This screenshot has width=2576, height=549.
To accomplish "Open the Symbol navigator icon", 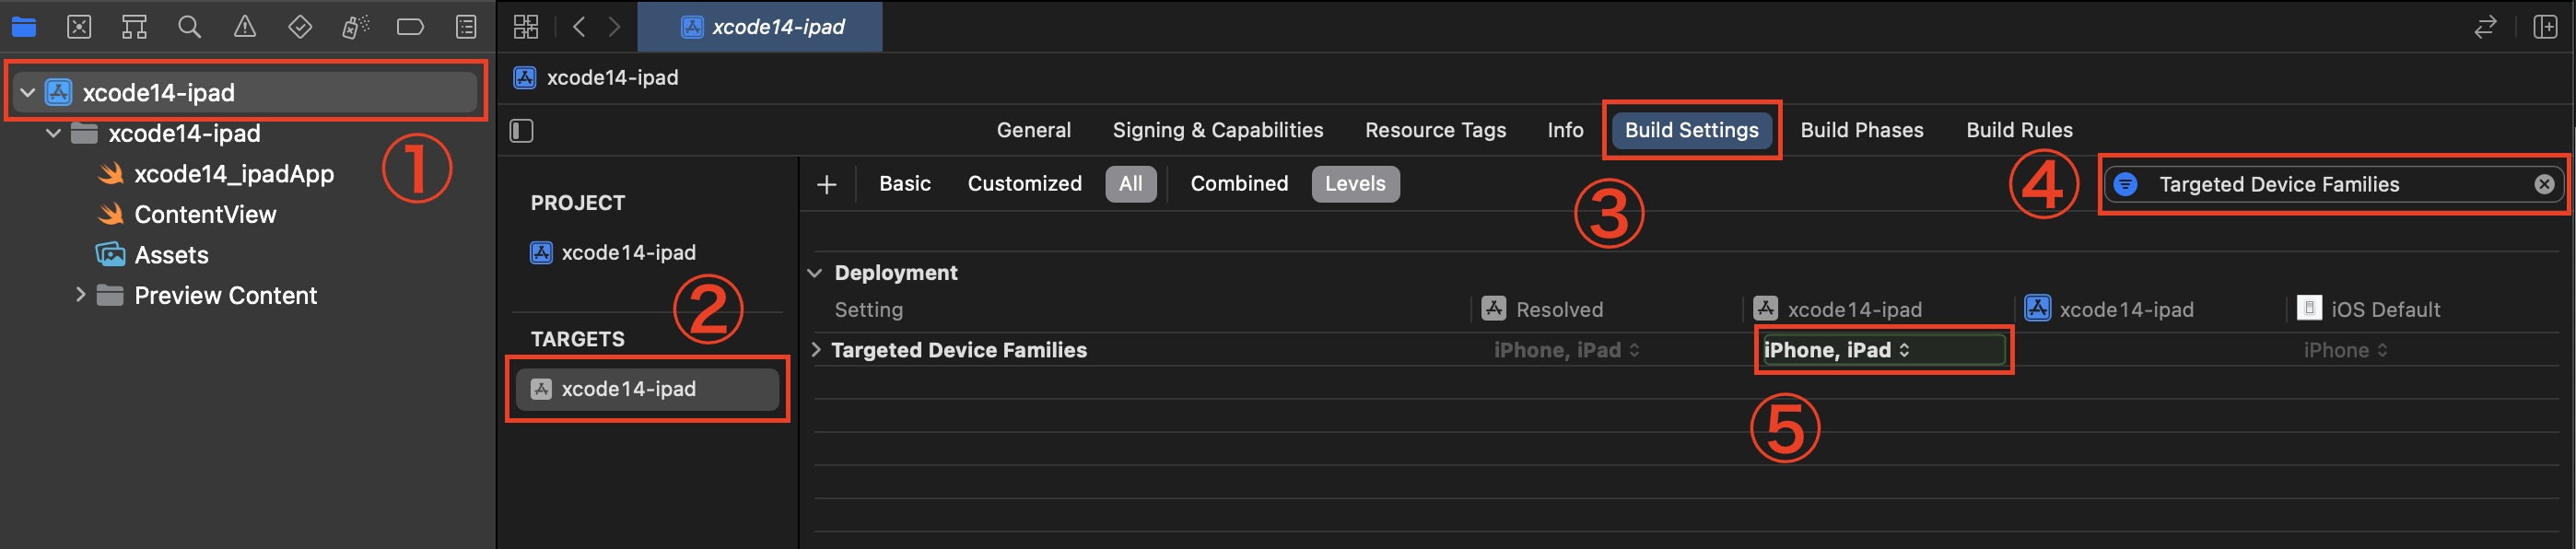I will point(134,27).
